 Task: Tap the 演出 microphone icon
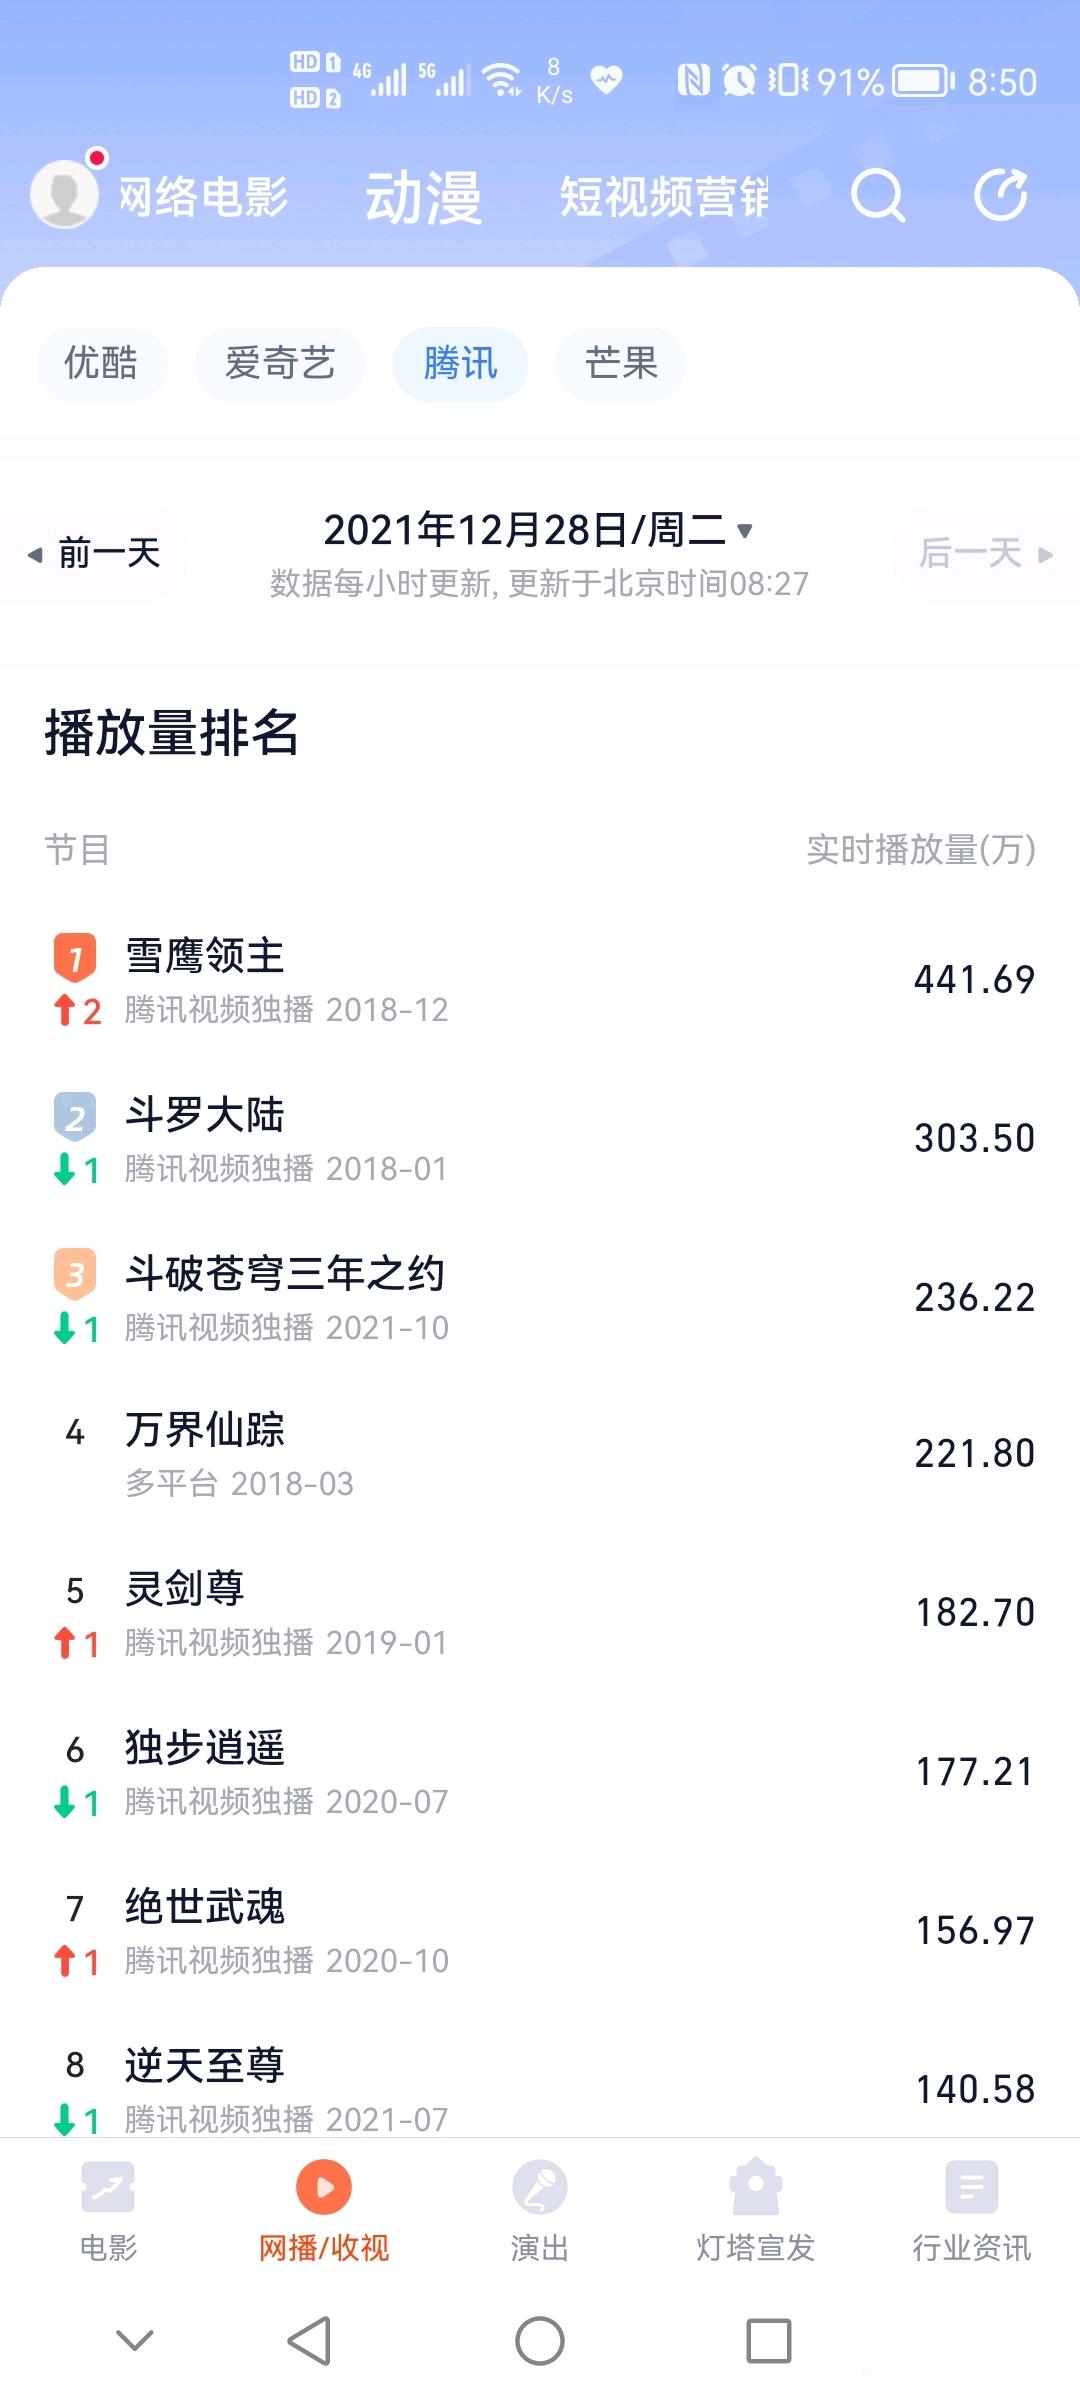[x=539, y=2187]
